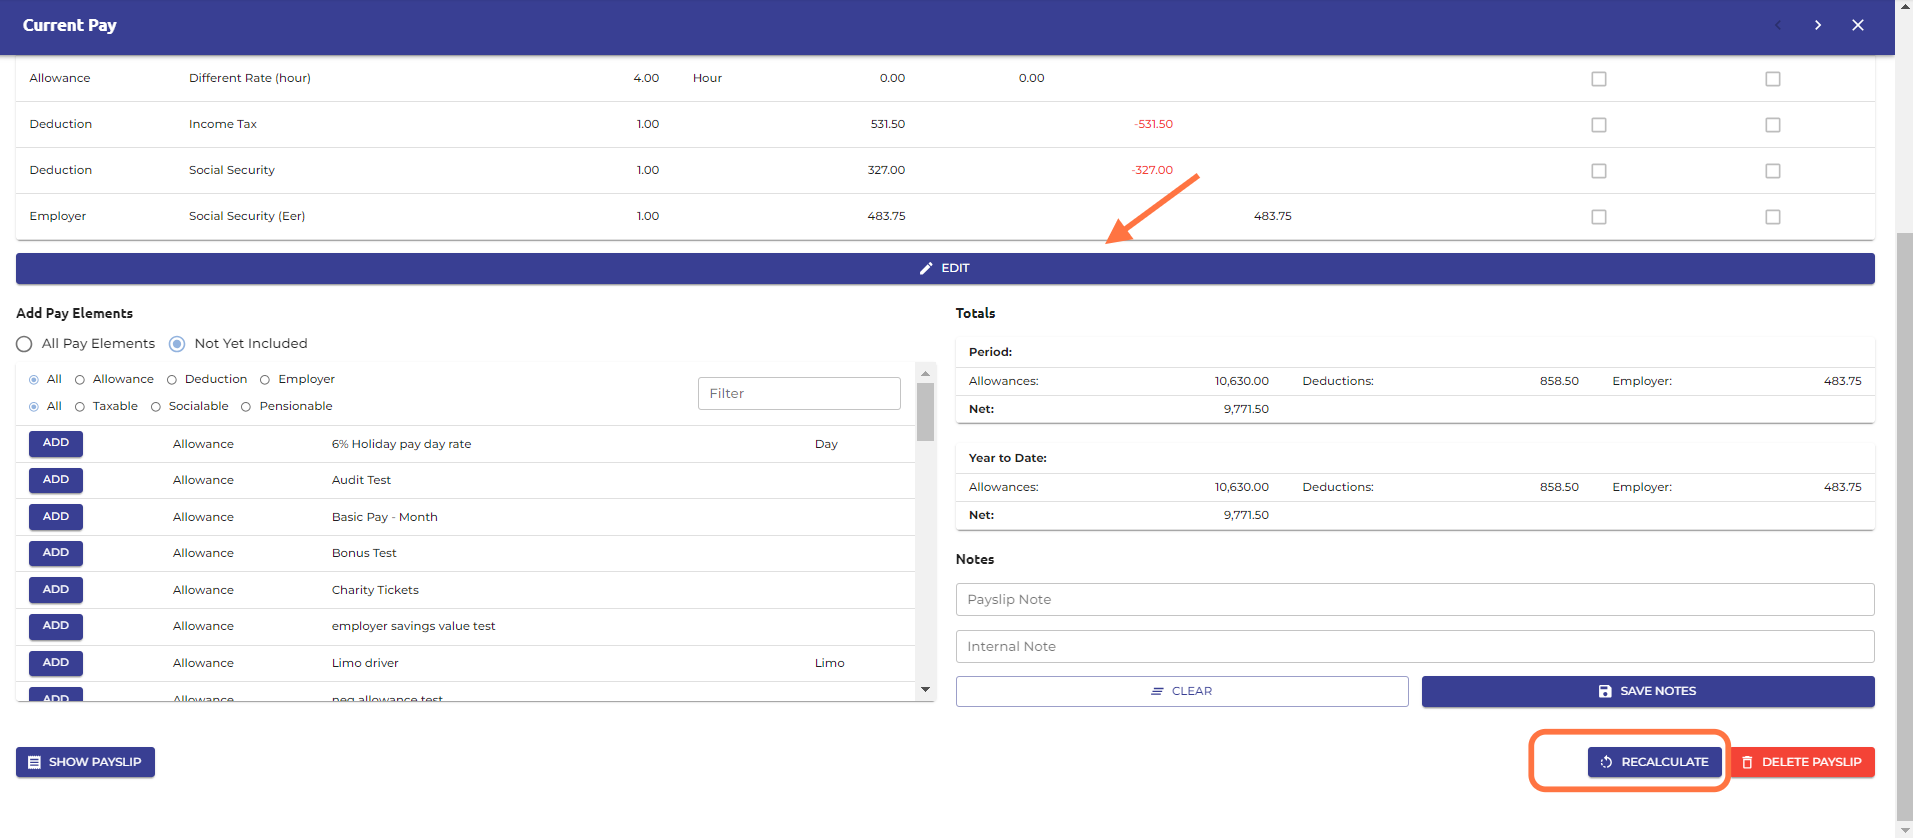Filter pay elements by Deduction type
The width and height of the screenshot is (1913, 838).
tap(172, 380)
